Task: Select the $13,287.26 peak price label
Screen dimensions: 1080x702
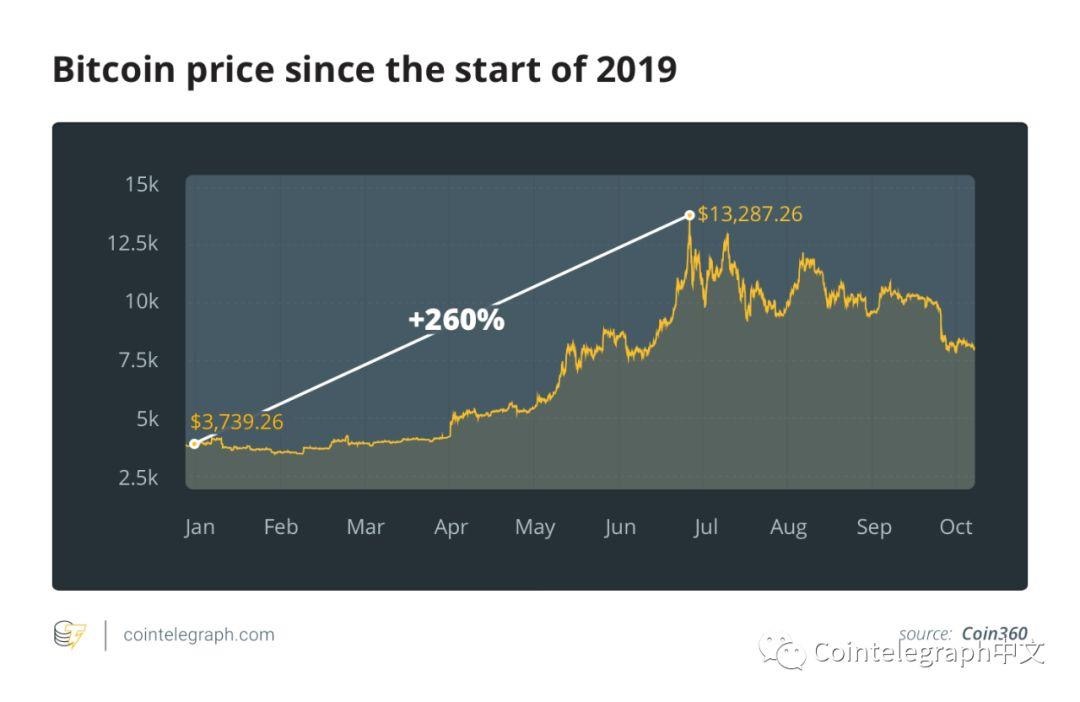Action: [750, 214]
